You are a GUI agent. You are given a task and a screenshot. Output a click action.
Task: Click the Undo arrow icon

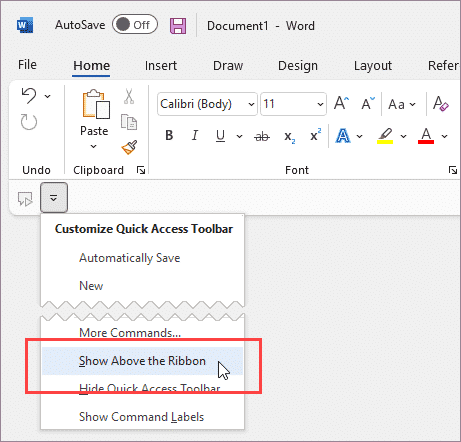coord(29,96)
